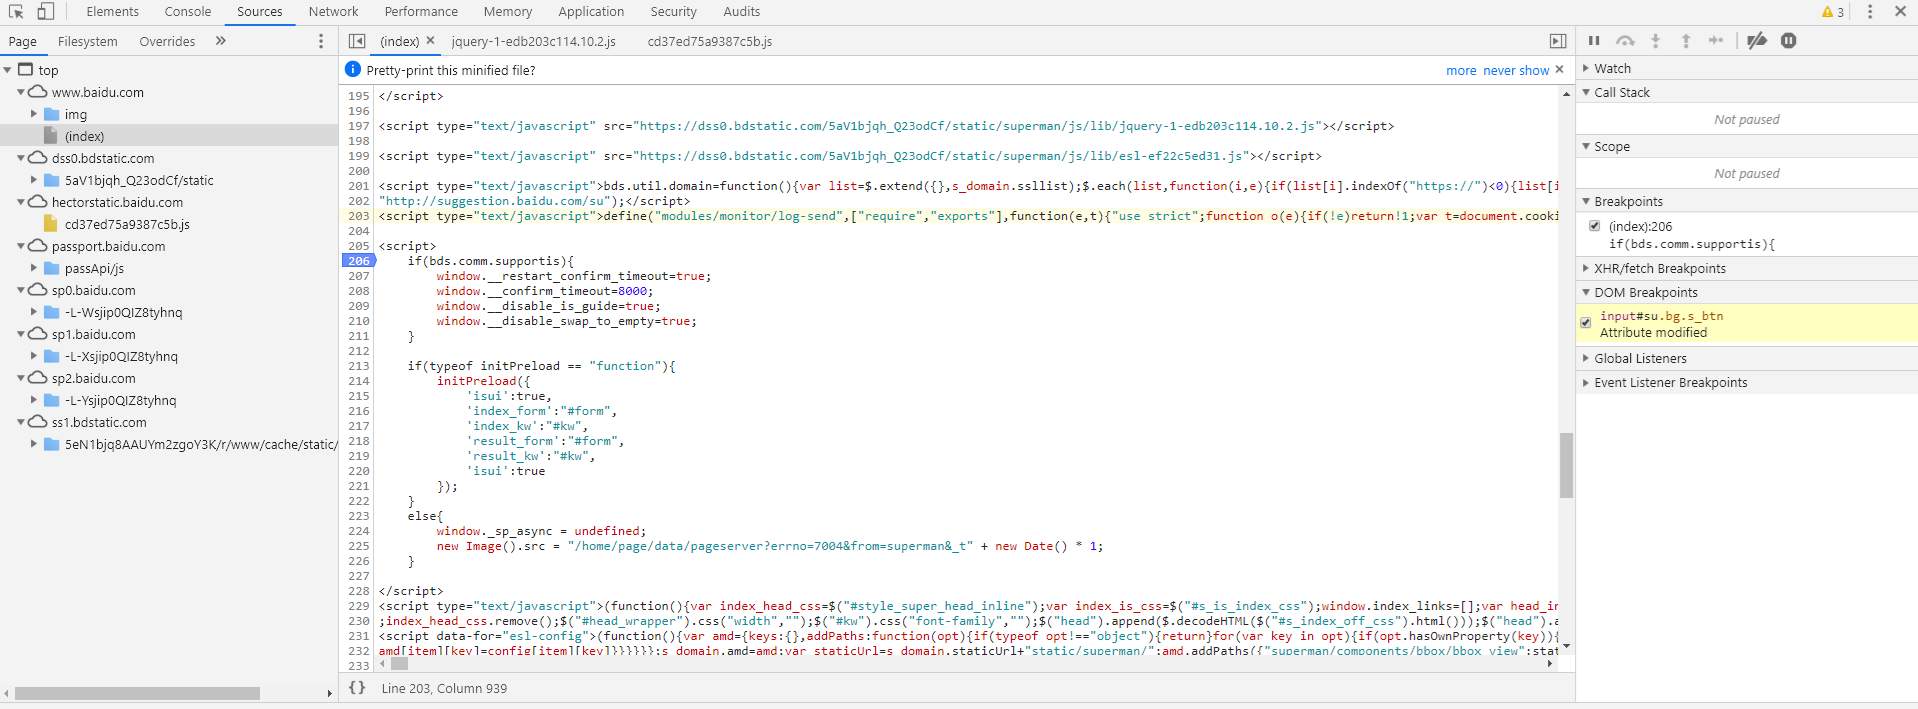Toggle the device toolbar icon

tap(45, 11)
